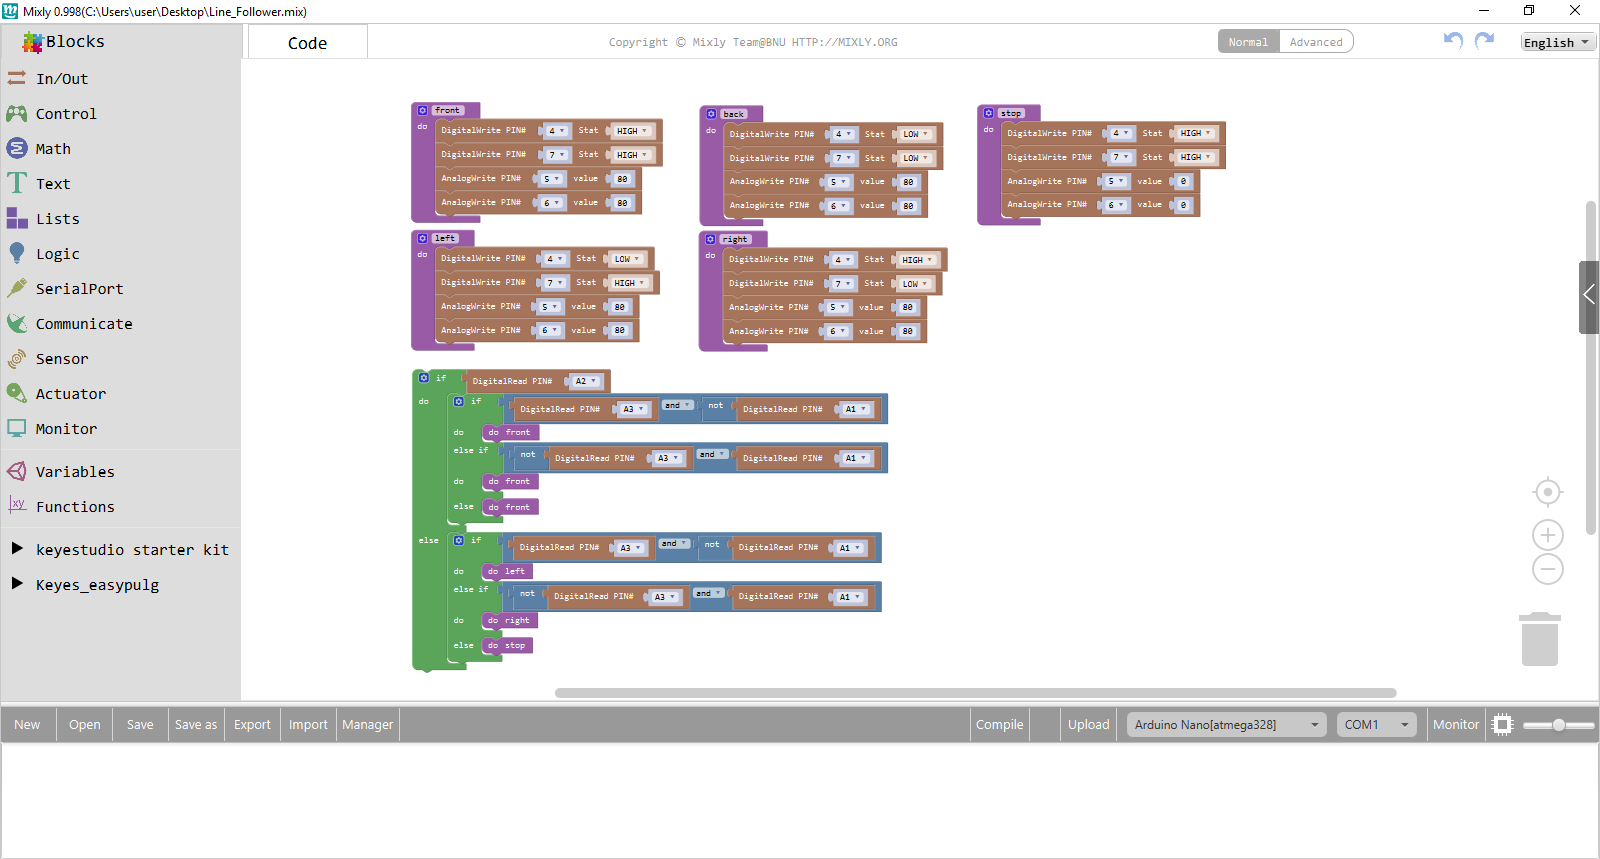
Task: Center the workspace with the crosshair icon
Action: click(x=1547, y=492)
